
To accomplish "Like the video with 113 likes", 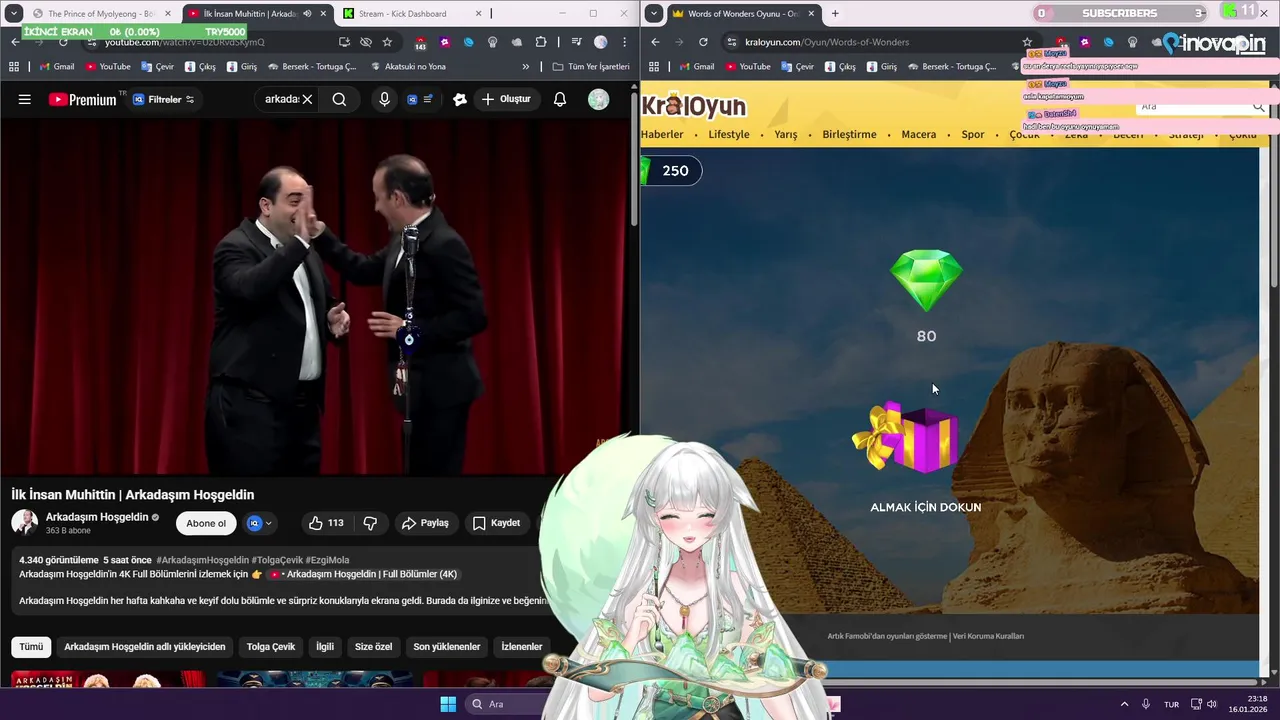I will click(x=326, y=523).
